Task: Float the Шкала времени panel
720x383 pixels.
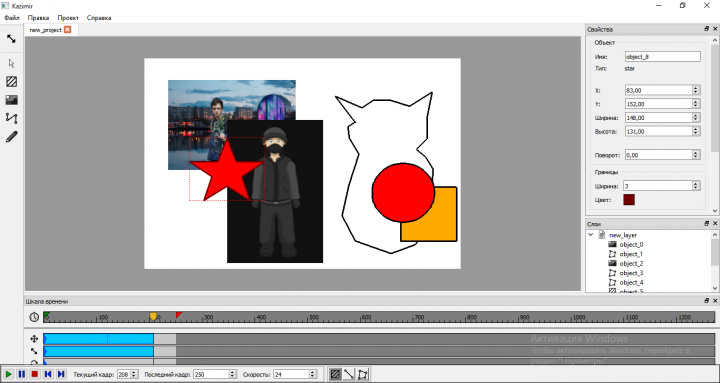Action: (707, 301)
